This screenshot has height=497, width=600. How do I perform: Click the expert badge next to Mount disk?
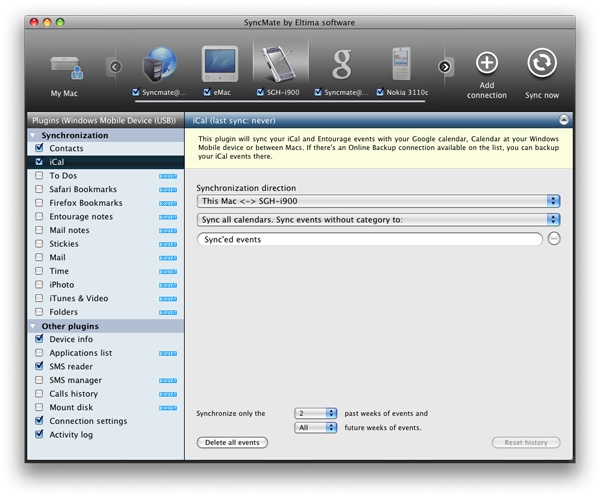point(168,408)
